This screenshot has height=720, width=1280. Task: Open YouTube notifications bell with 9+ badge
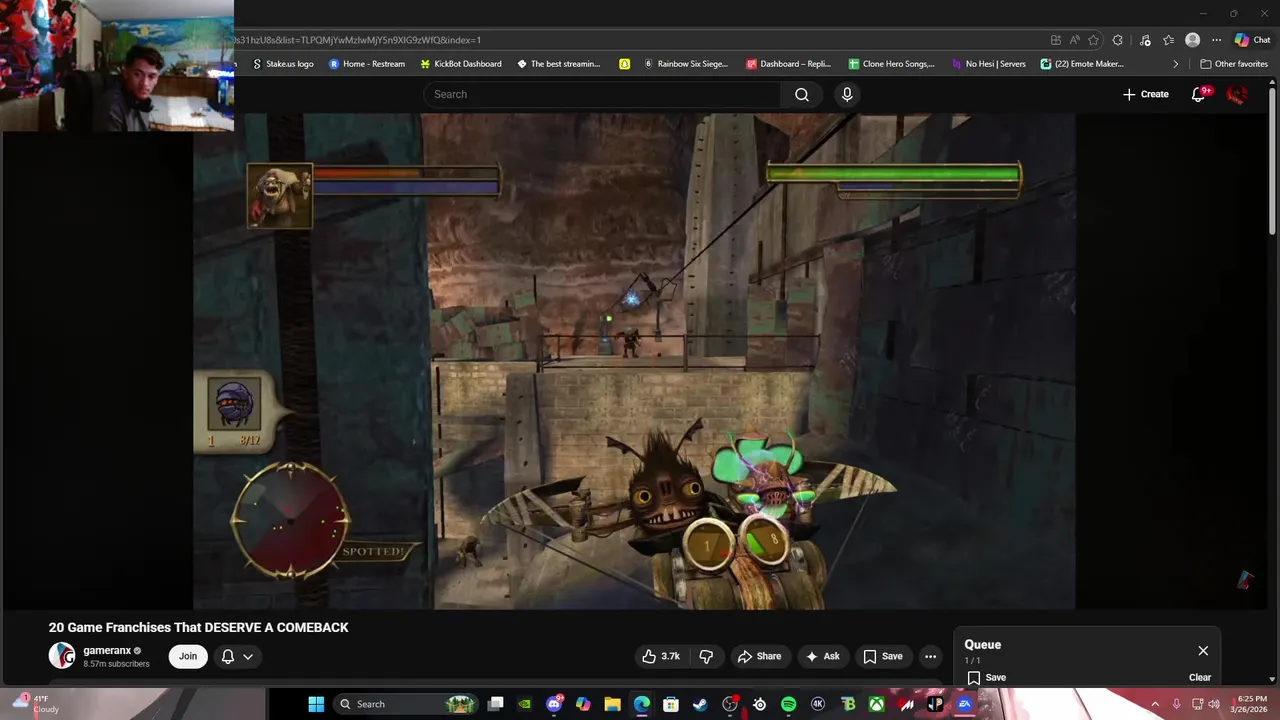pos(1199,94)
